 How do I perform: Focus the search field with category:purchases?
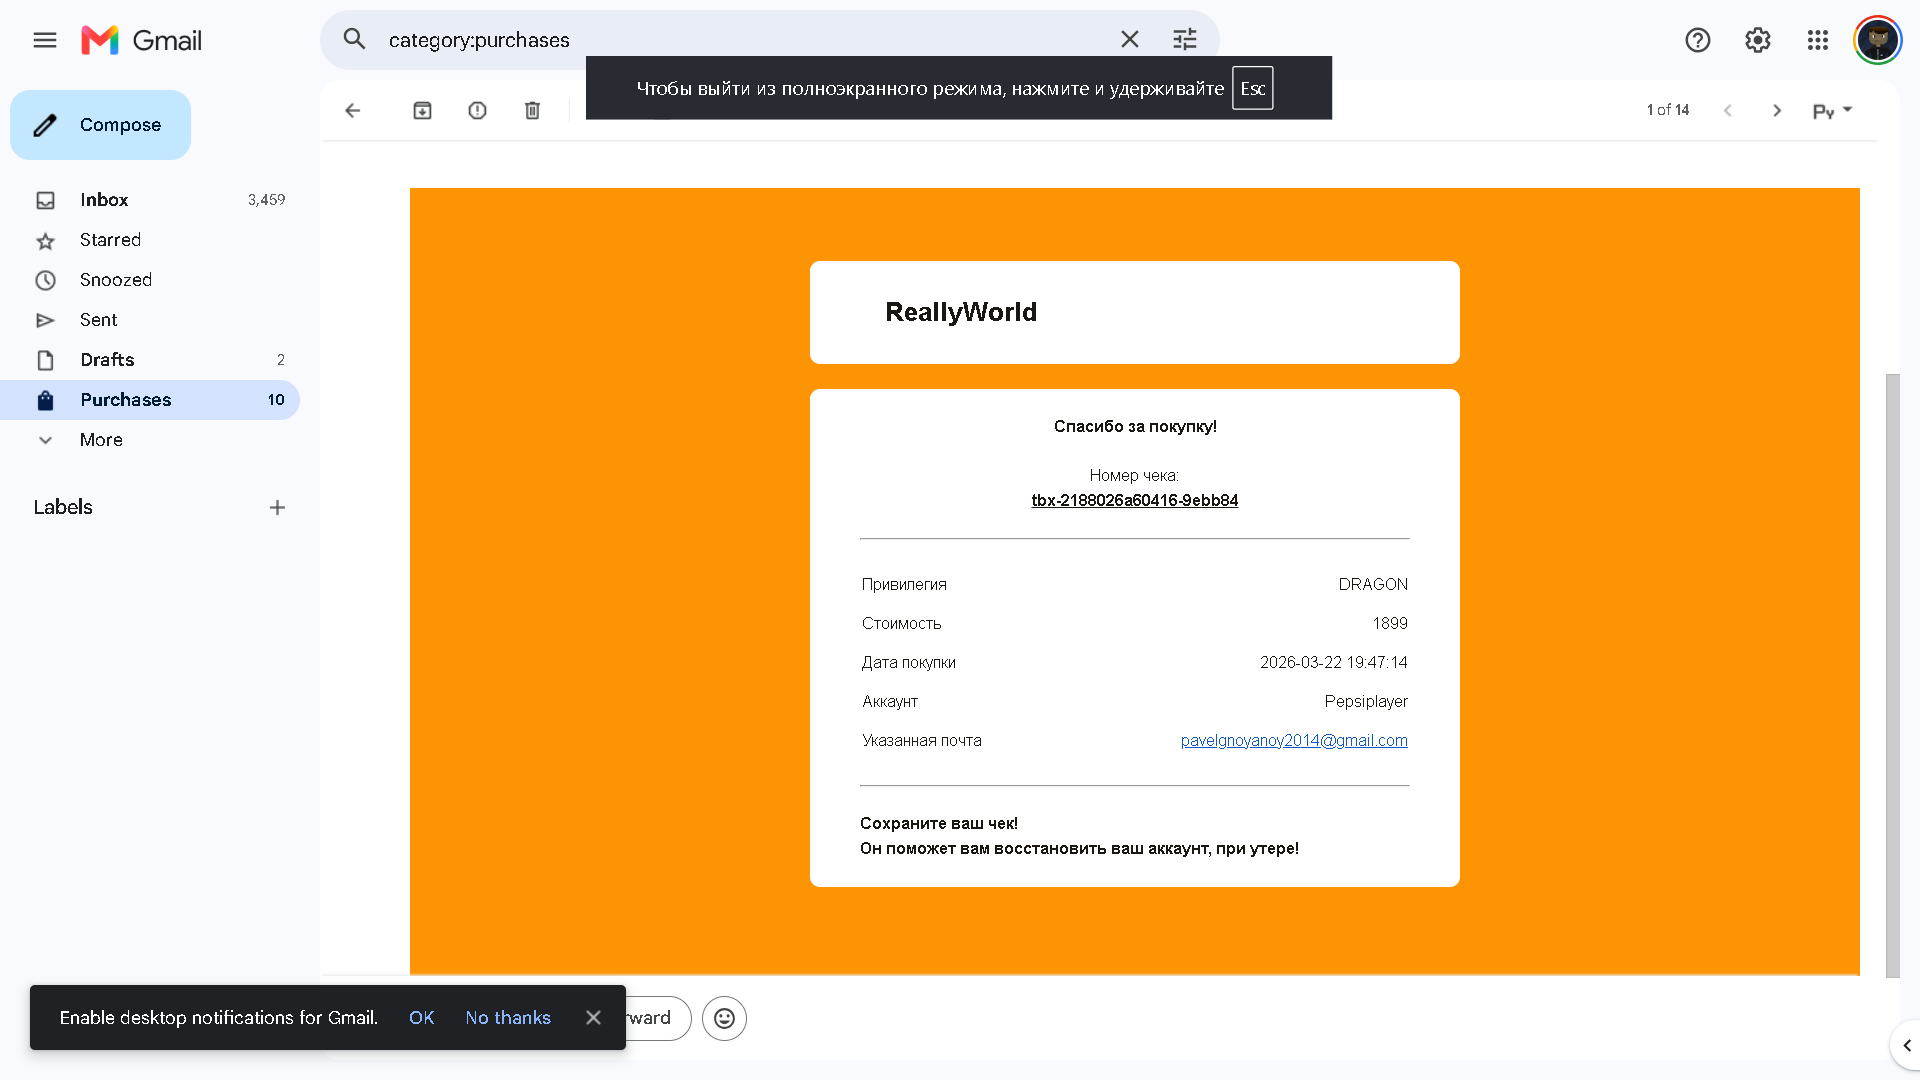(x=745, y=40)
